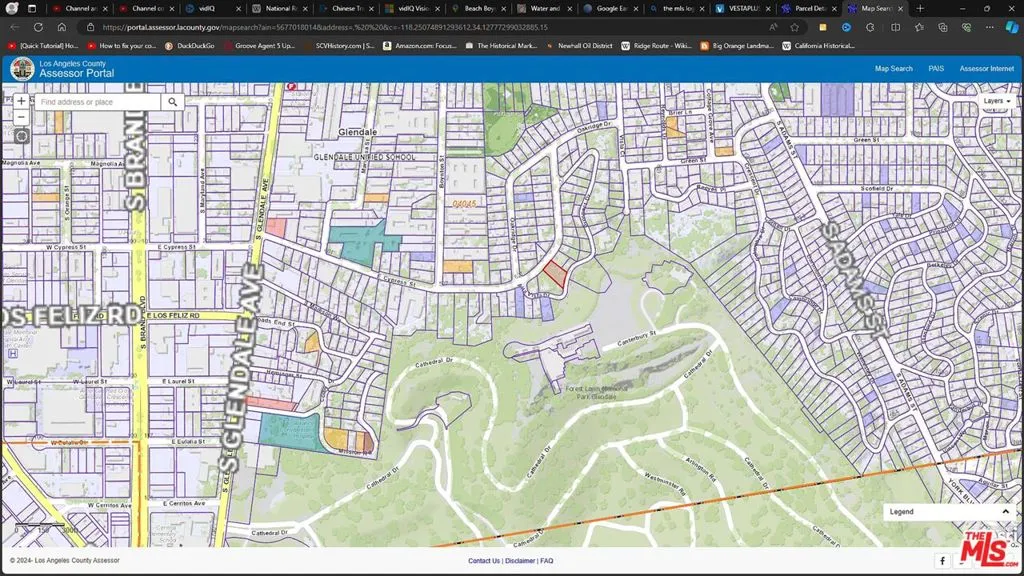Image resolution: width=1024 pixels, height=576 pixels.
Task: Open the Assessor Internet link
Action: tap(986, 69)
